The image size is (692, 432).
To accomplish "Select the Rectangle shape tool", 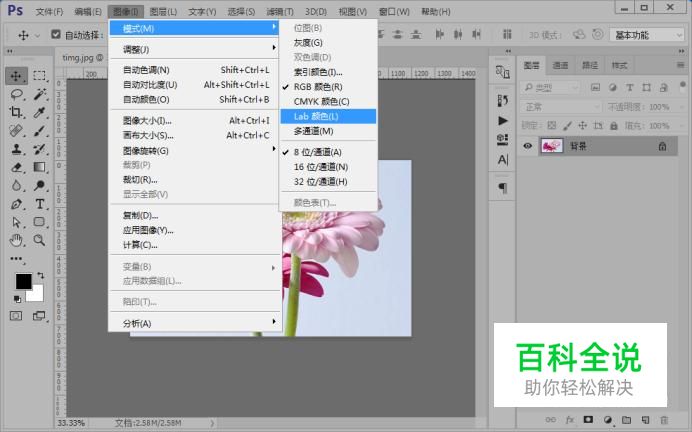I will coord(40,222).
